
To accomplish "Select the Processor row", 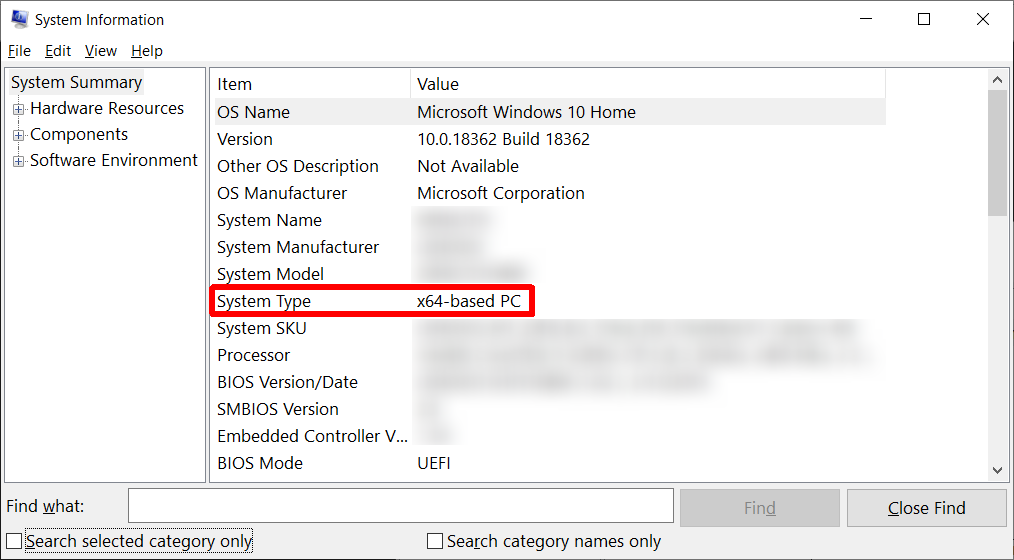I will click(550, 356).
